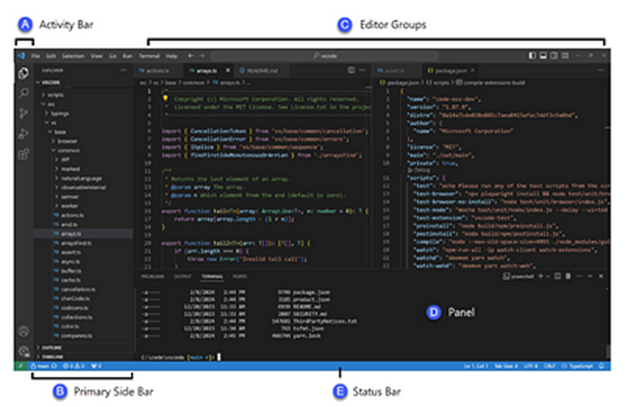Change Tab Size in the status bar
625x407 pixels.
click(x=506, y=366)
